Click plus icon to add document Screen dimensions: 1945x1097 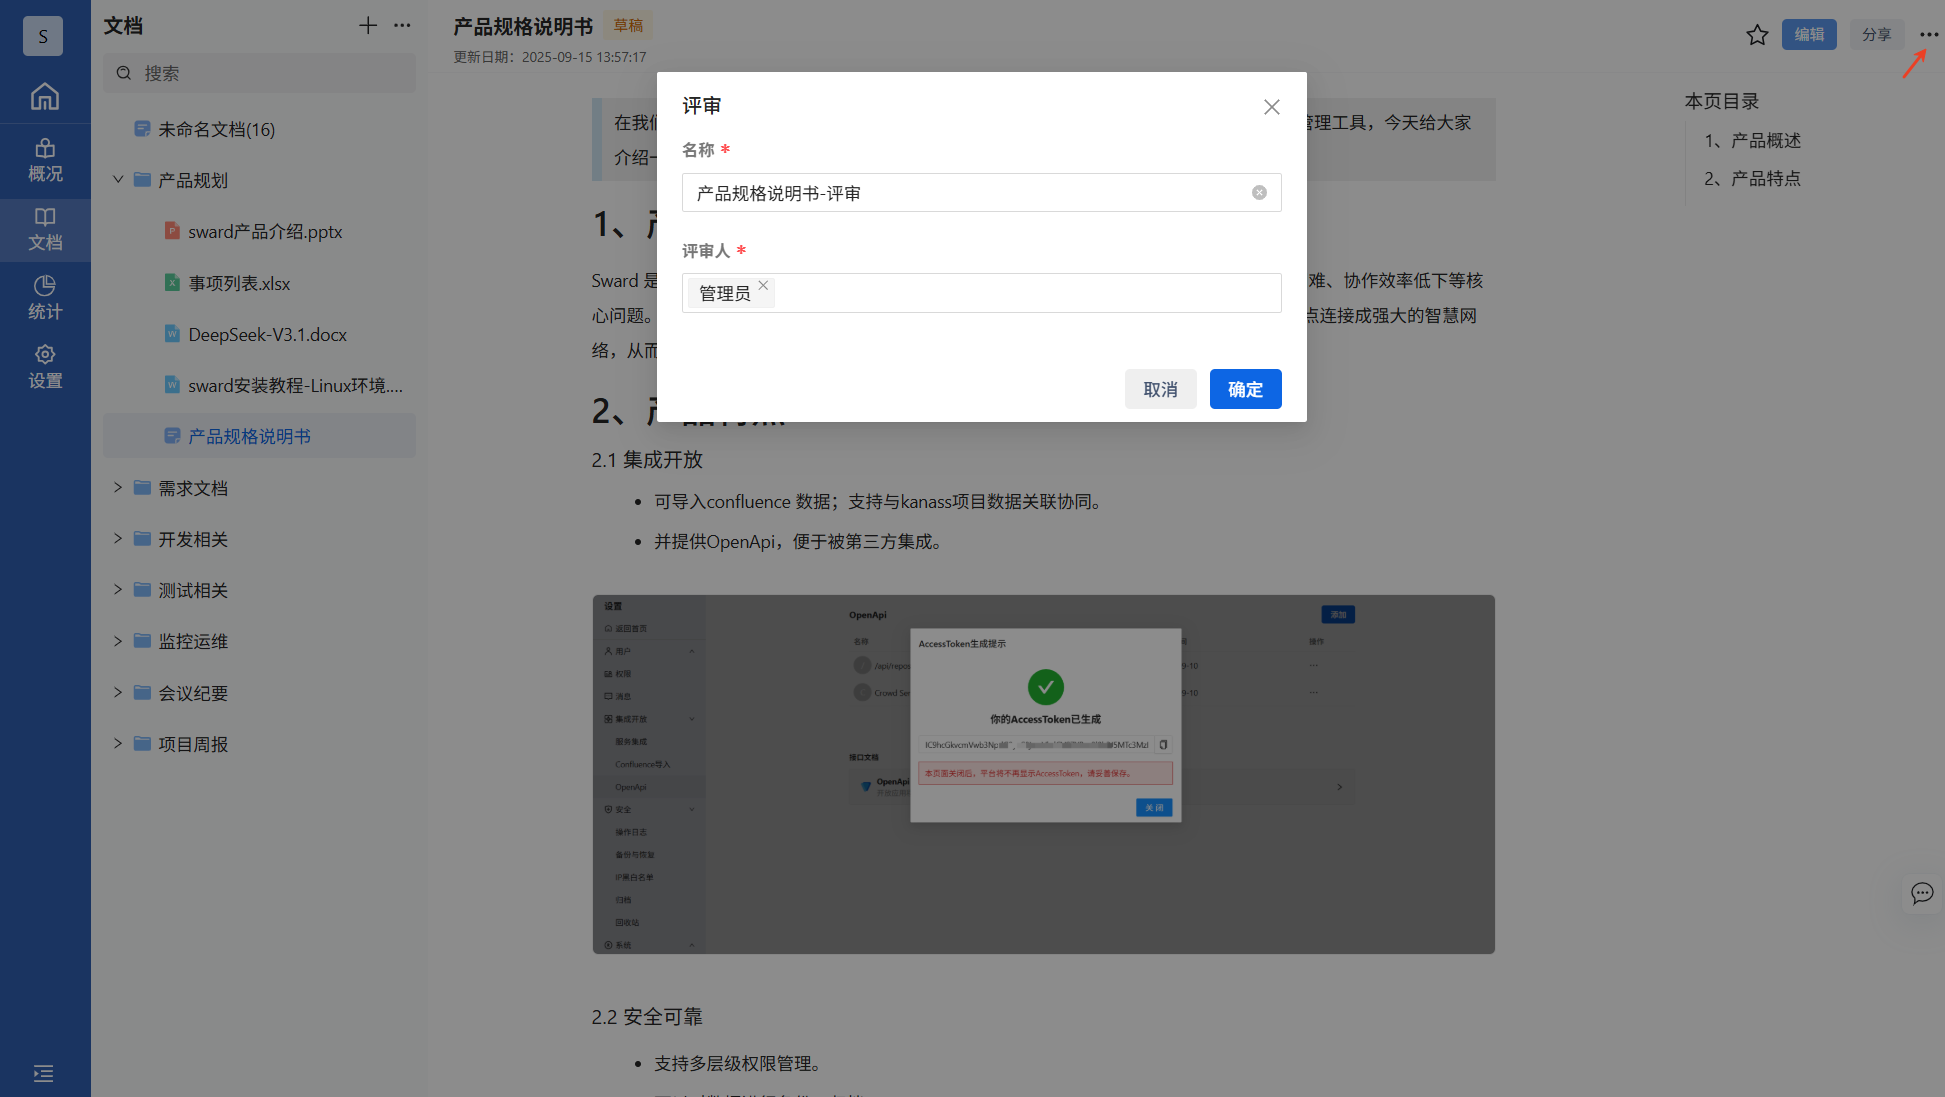pos(368,26)
